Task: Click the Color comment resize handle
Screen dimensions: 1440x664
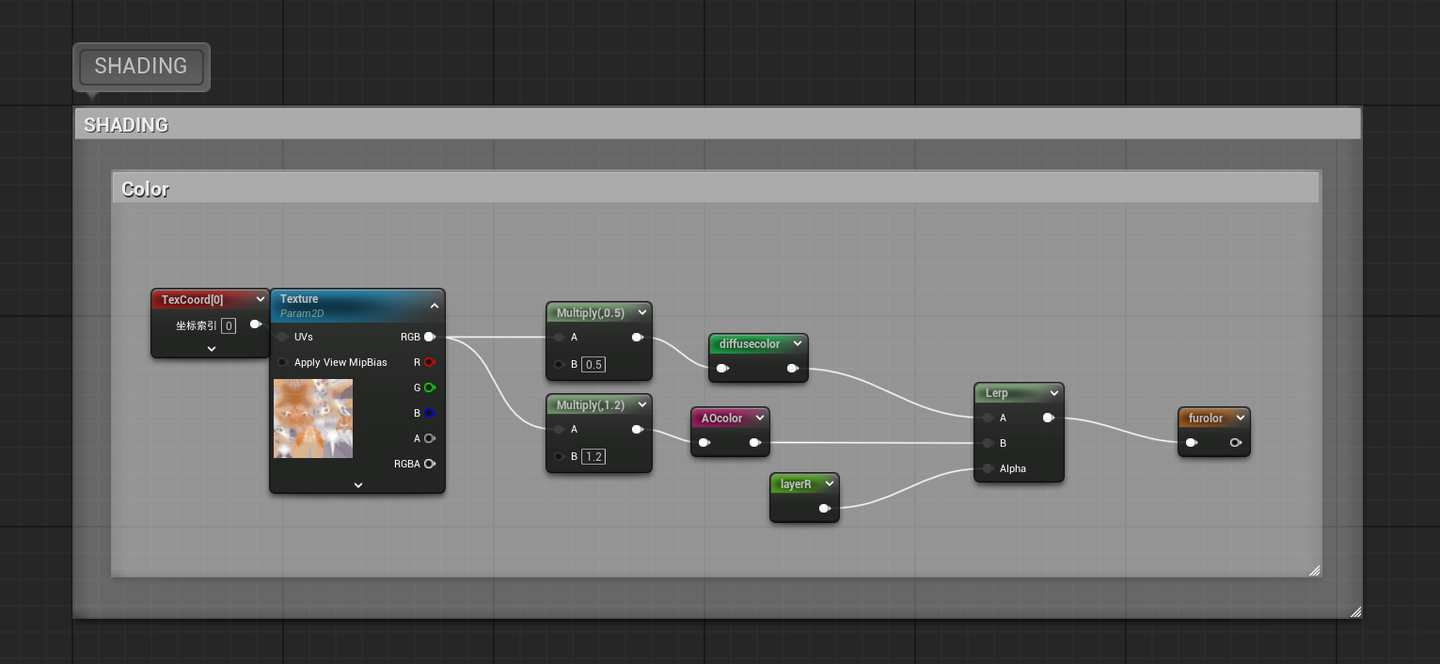Action: (1314, 570)
